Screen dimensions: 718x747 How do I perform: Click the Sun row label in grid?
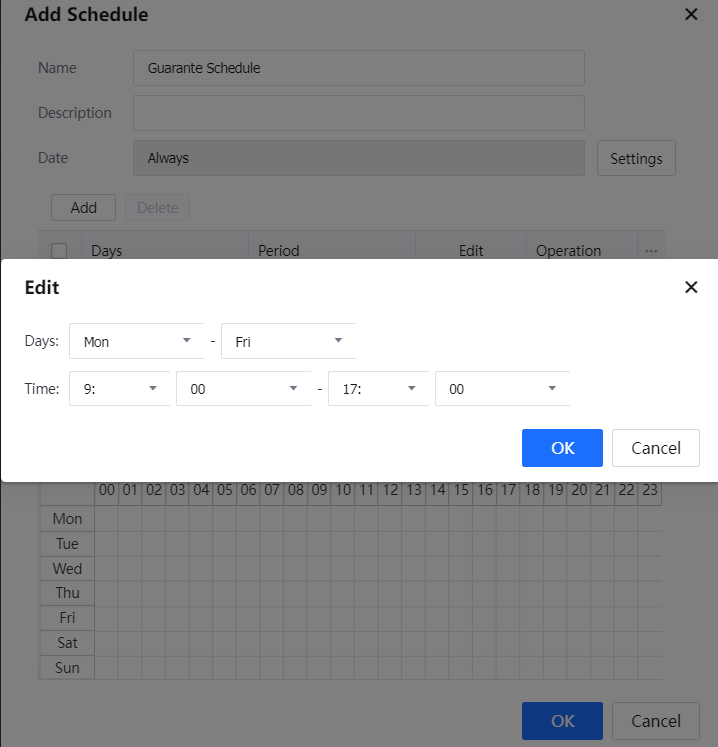(67, 668)
